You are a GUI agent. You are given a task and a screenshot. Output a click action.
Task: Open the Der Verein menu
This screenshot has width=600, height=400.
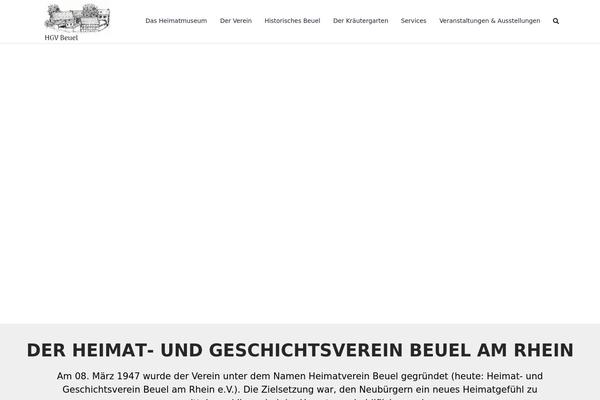click(236, 21)
